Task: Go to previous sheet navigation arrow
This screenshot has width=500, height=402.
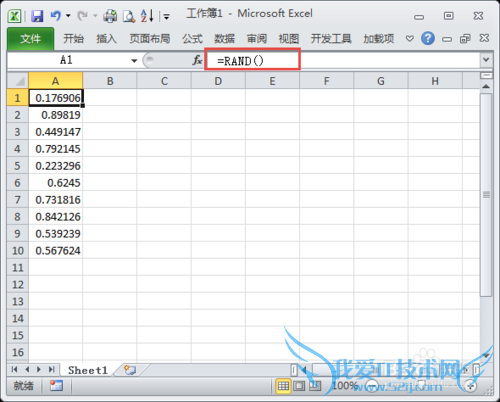Action: click(x=27, y=369)
